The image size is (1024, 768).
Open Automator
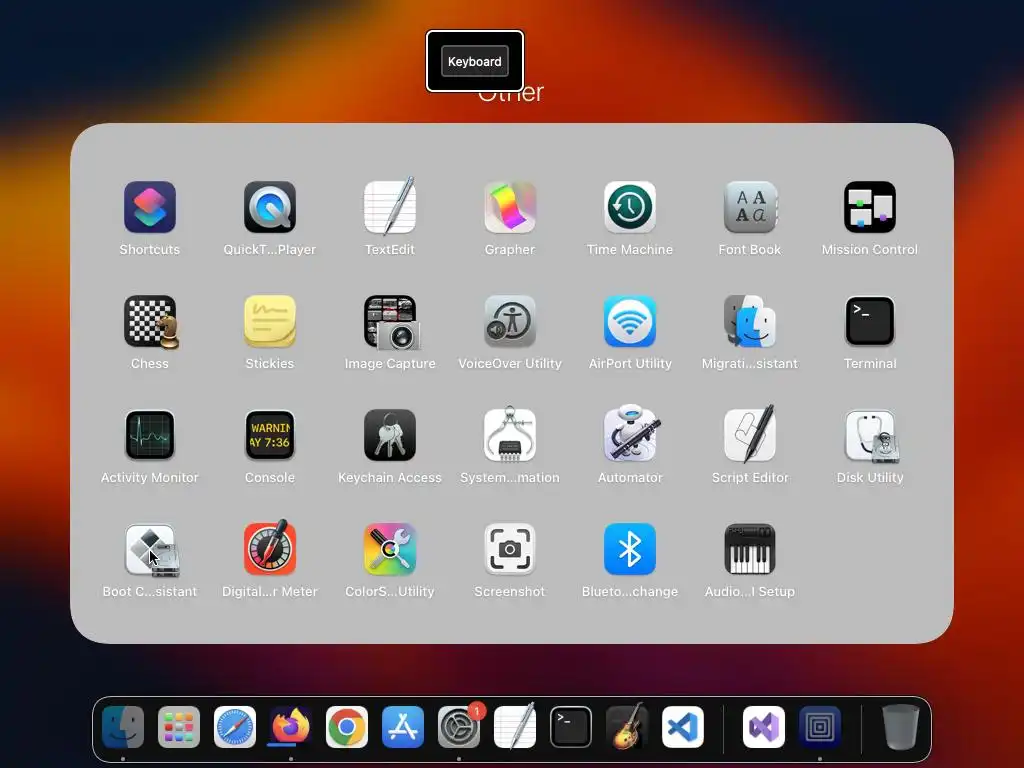pyautogui.click(x=630, y=434)
